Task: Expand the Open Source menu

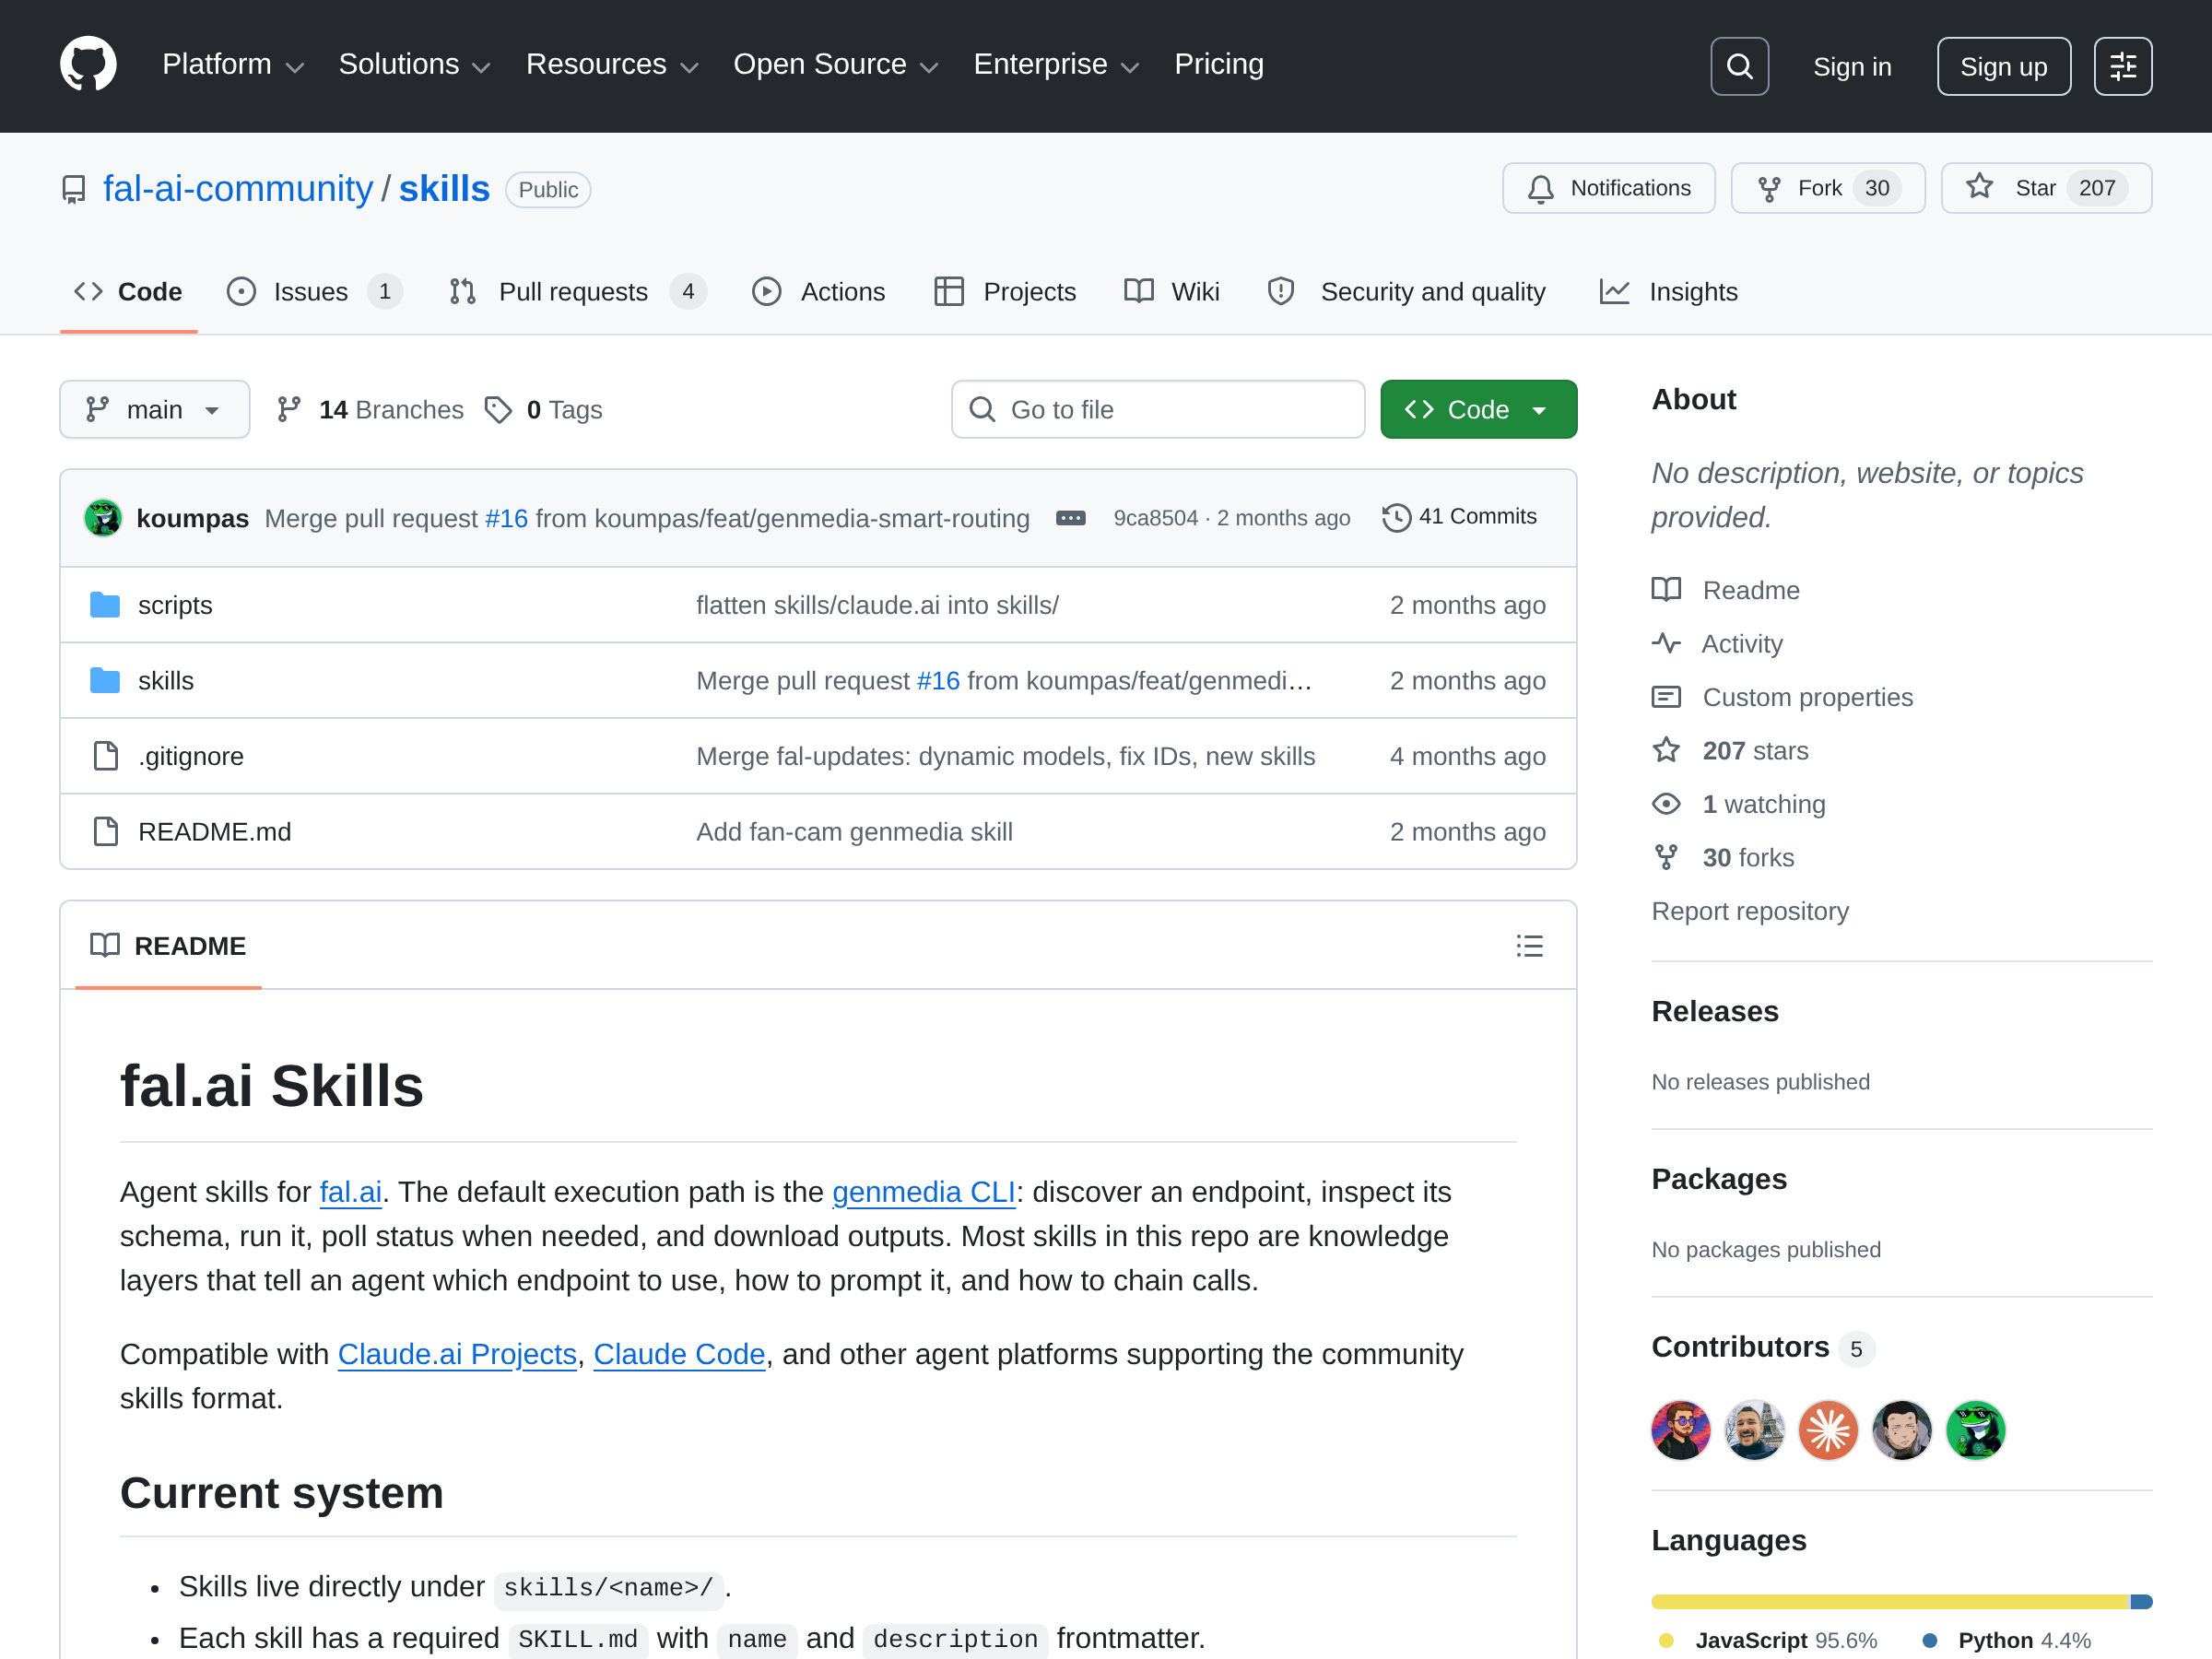Action: point(836,65)
